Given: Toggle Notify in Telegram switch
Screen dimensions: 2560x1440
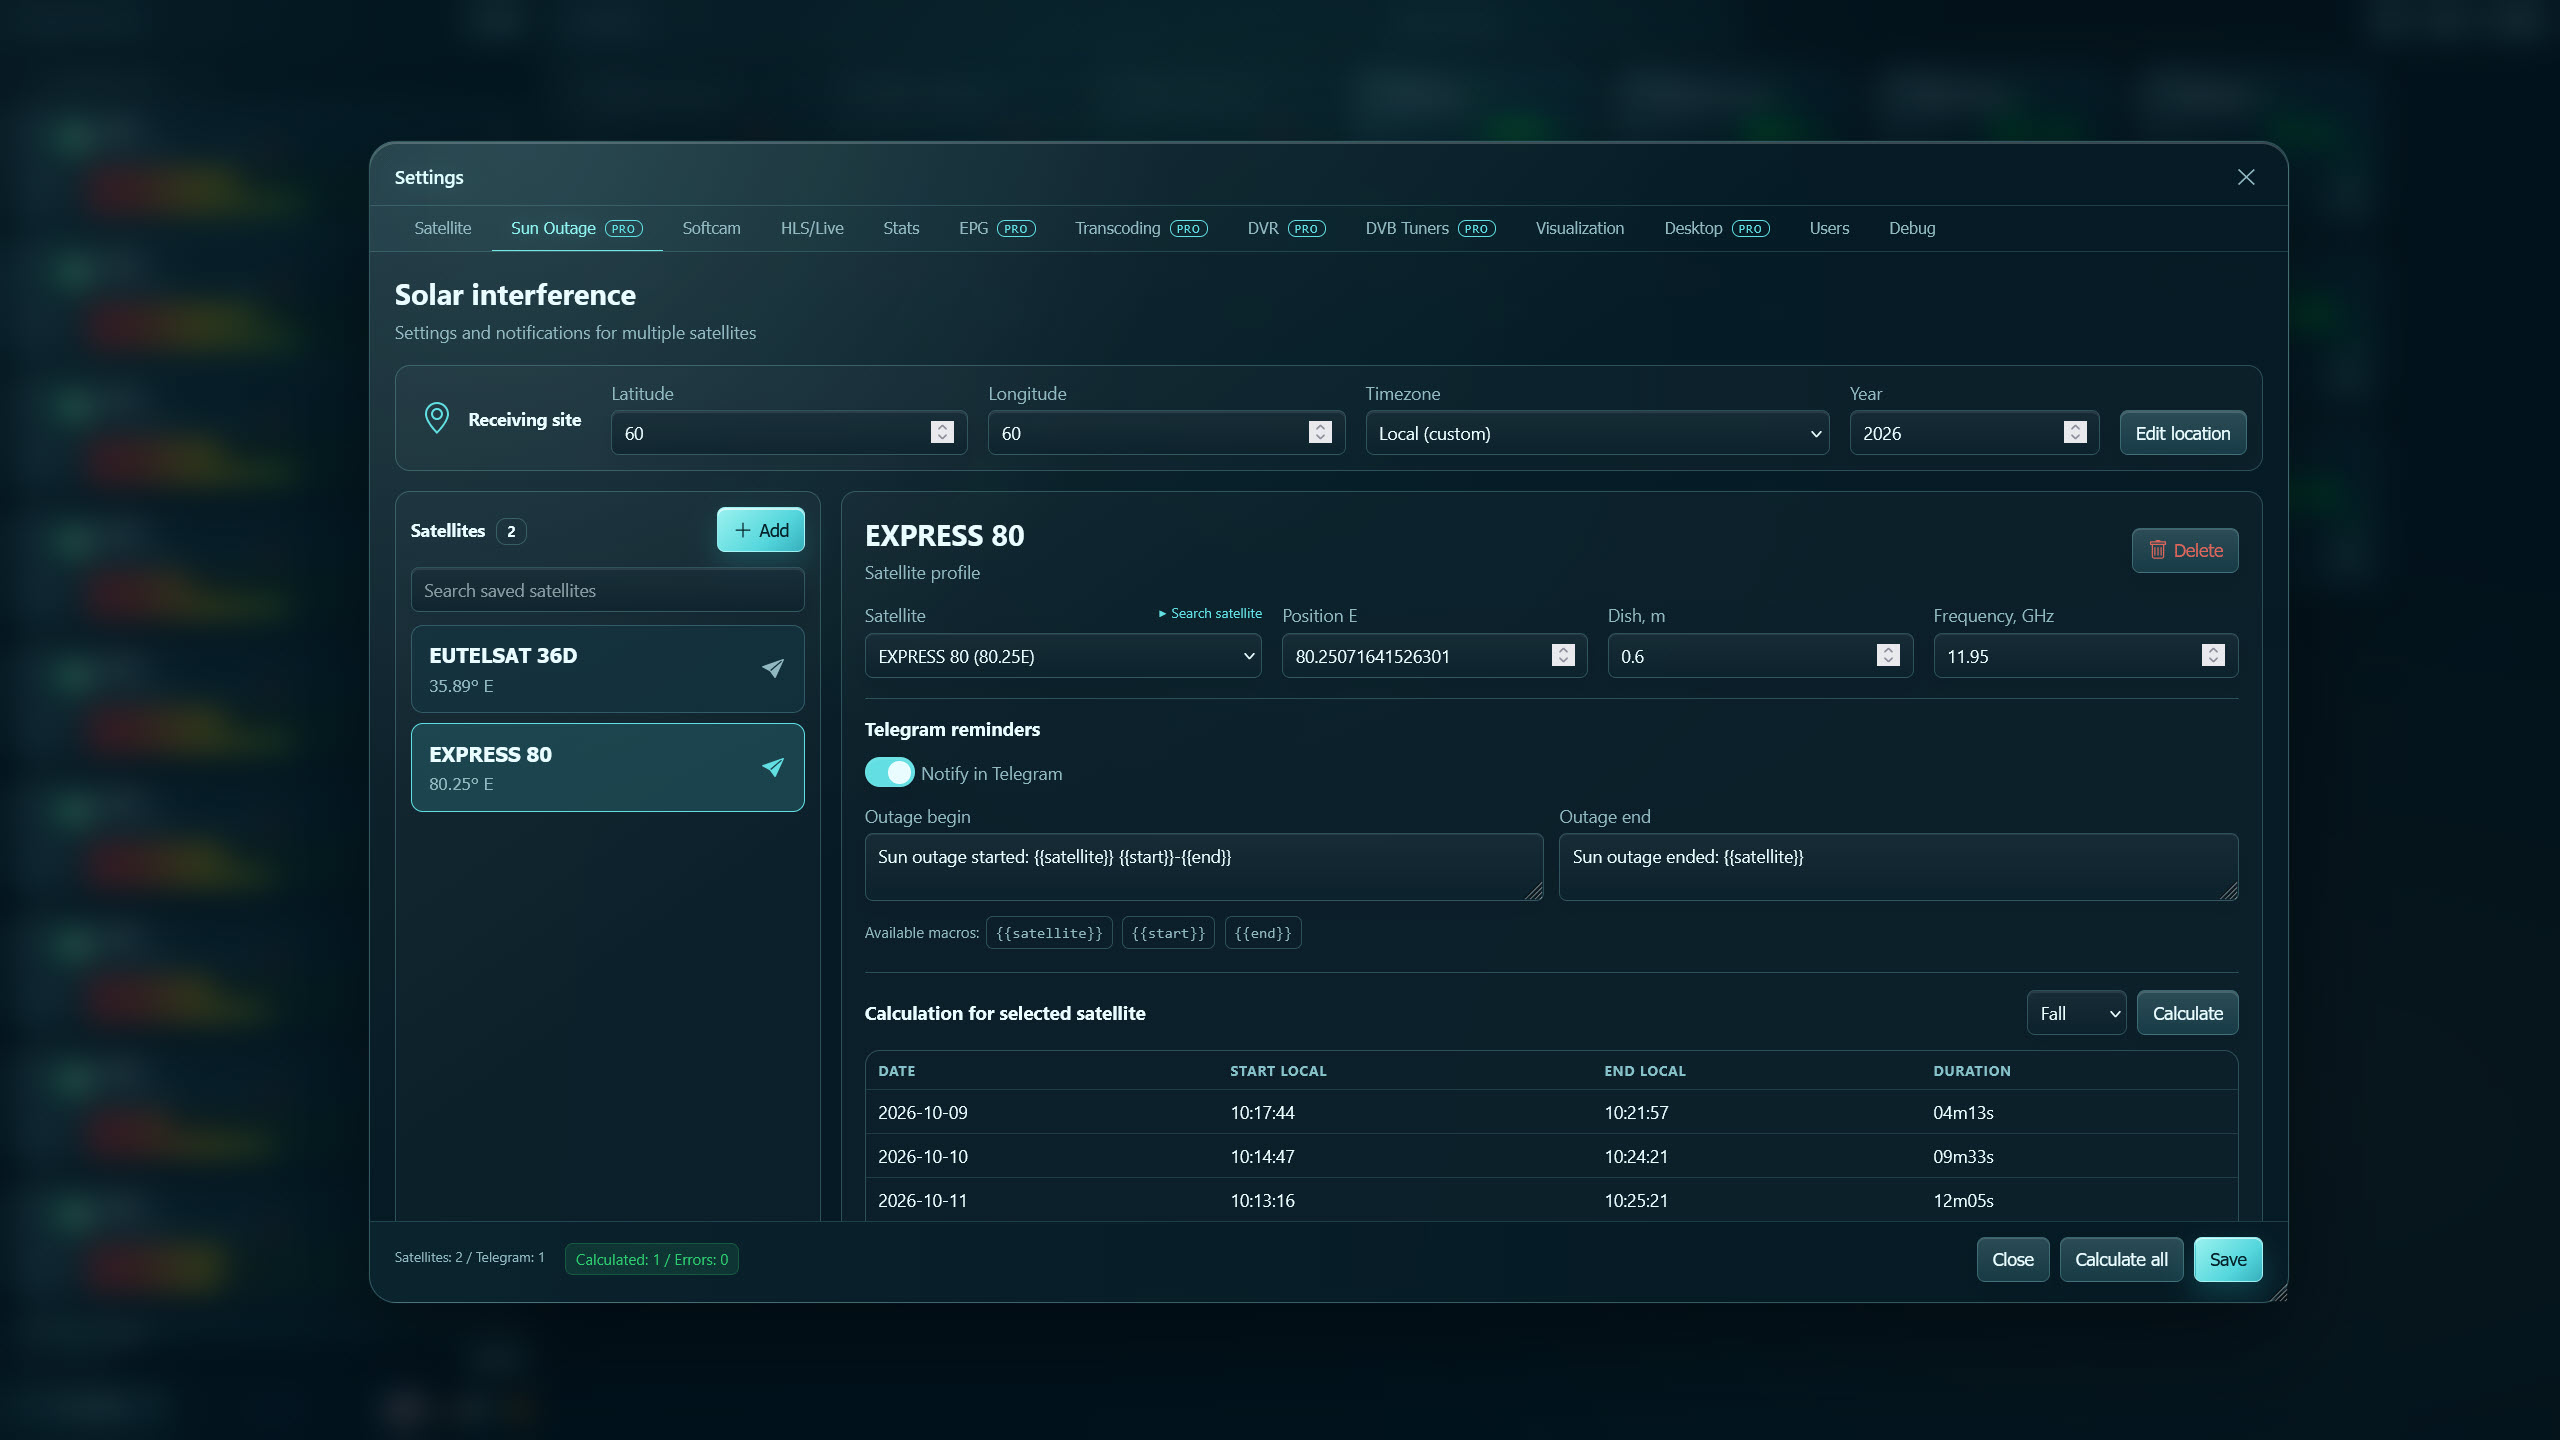Looking at the screenshot, I should (889, 773).
